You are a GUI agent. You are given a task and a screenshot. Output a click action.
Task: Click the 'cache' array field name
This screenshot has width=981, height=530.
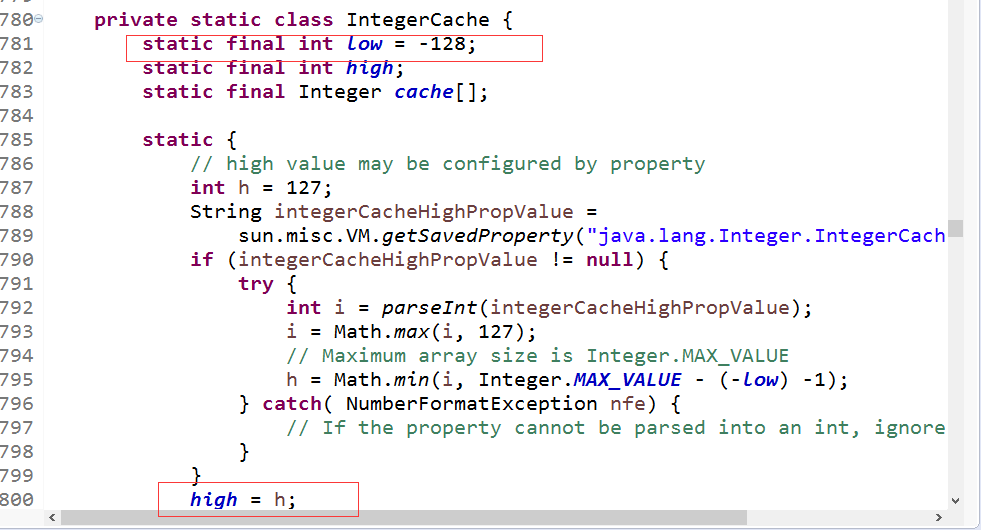[424, 92]
